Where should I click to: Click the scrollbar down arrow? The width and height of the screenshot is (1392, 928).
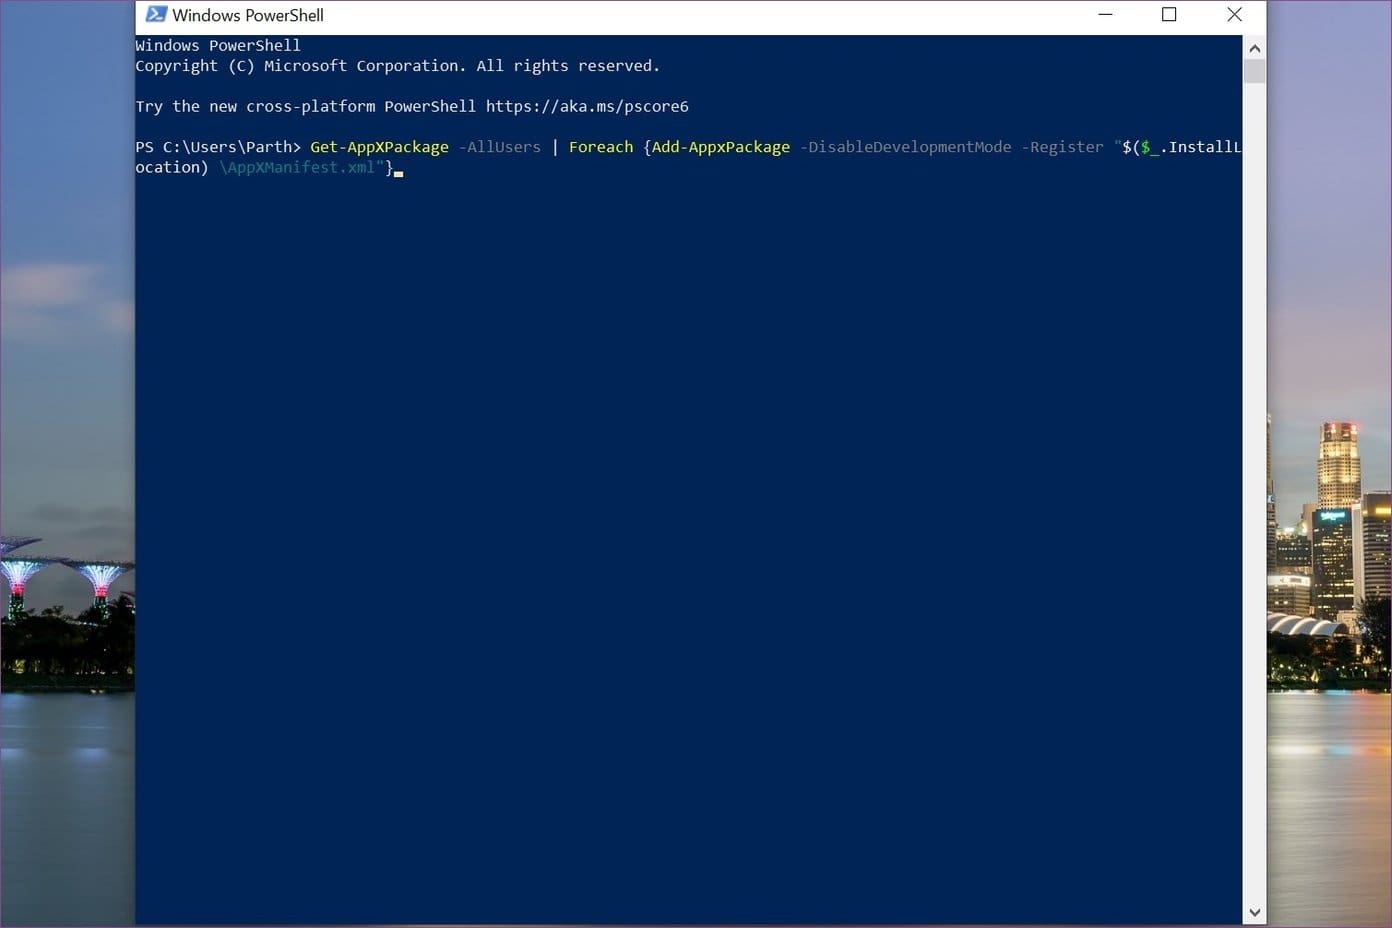(1254, 912)
